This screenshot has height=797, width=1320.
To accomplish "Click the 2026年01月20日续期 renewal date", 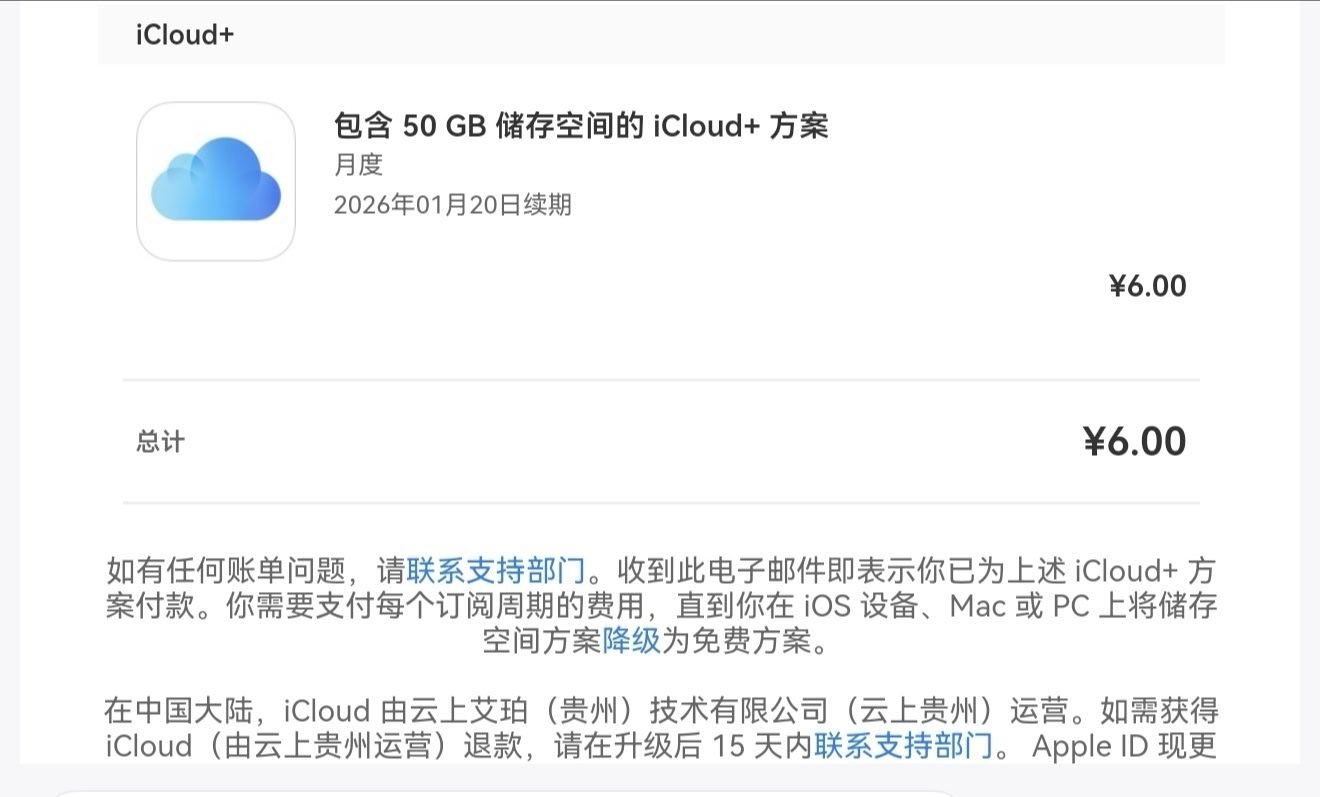I will (453, 205).
